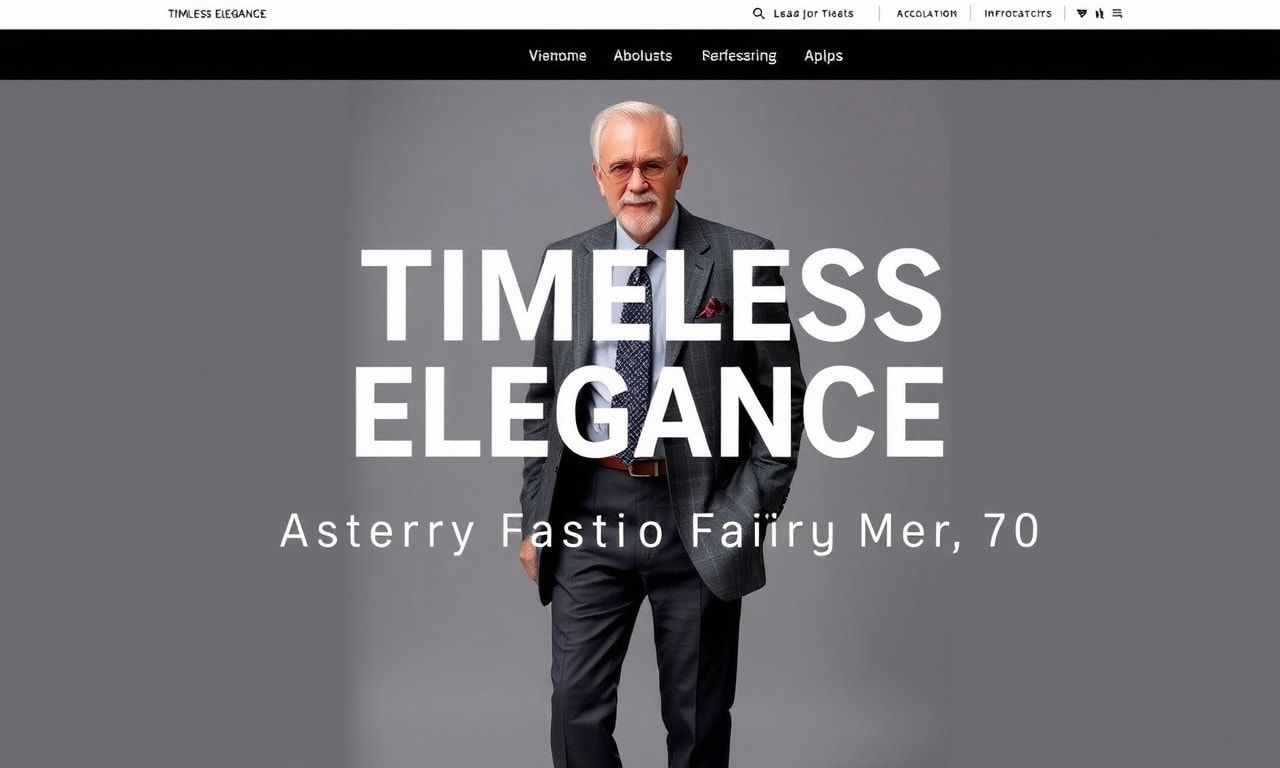Open the Perfessring nav item
Screen dimensions: 1280x768
(x=739, y=56)
